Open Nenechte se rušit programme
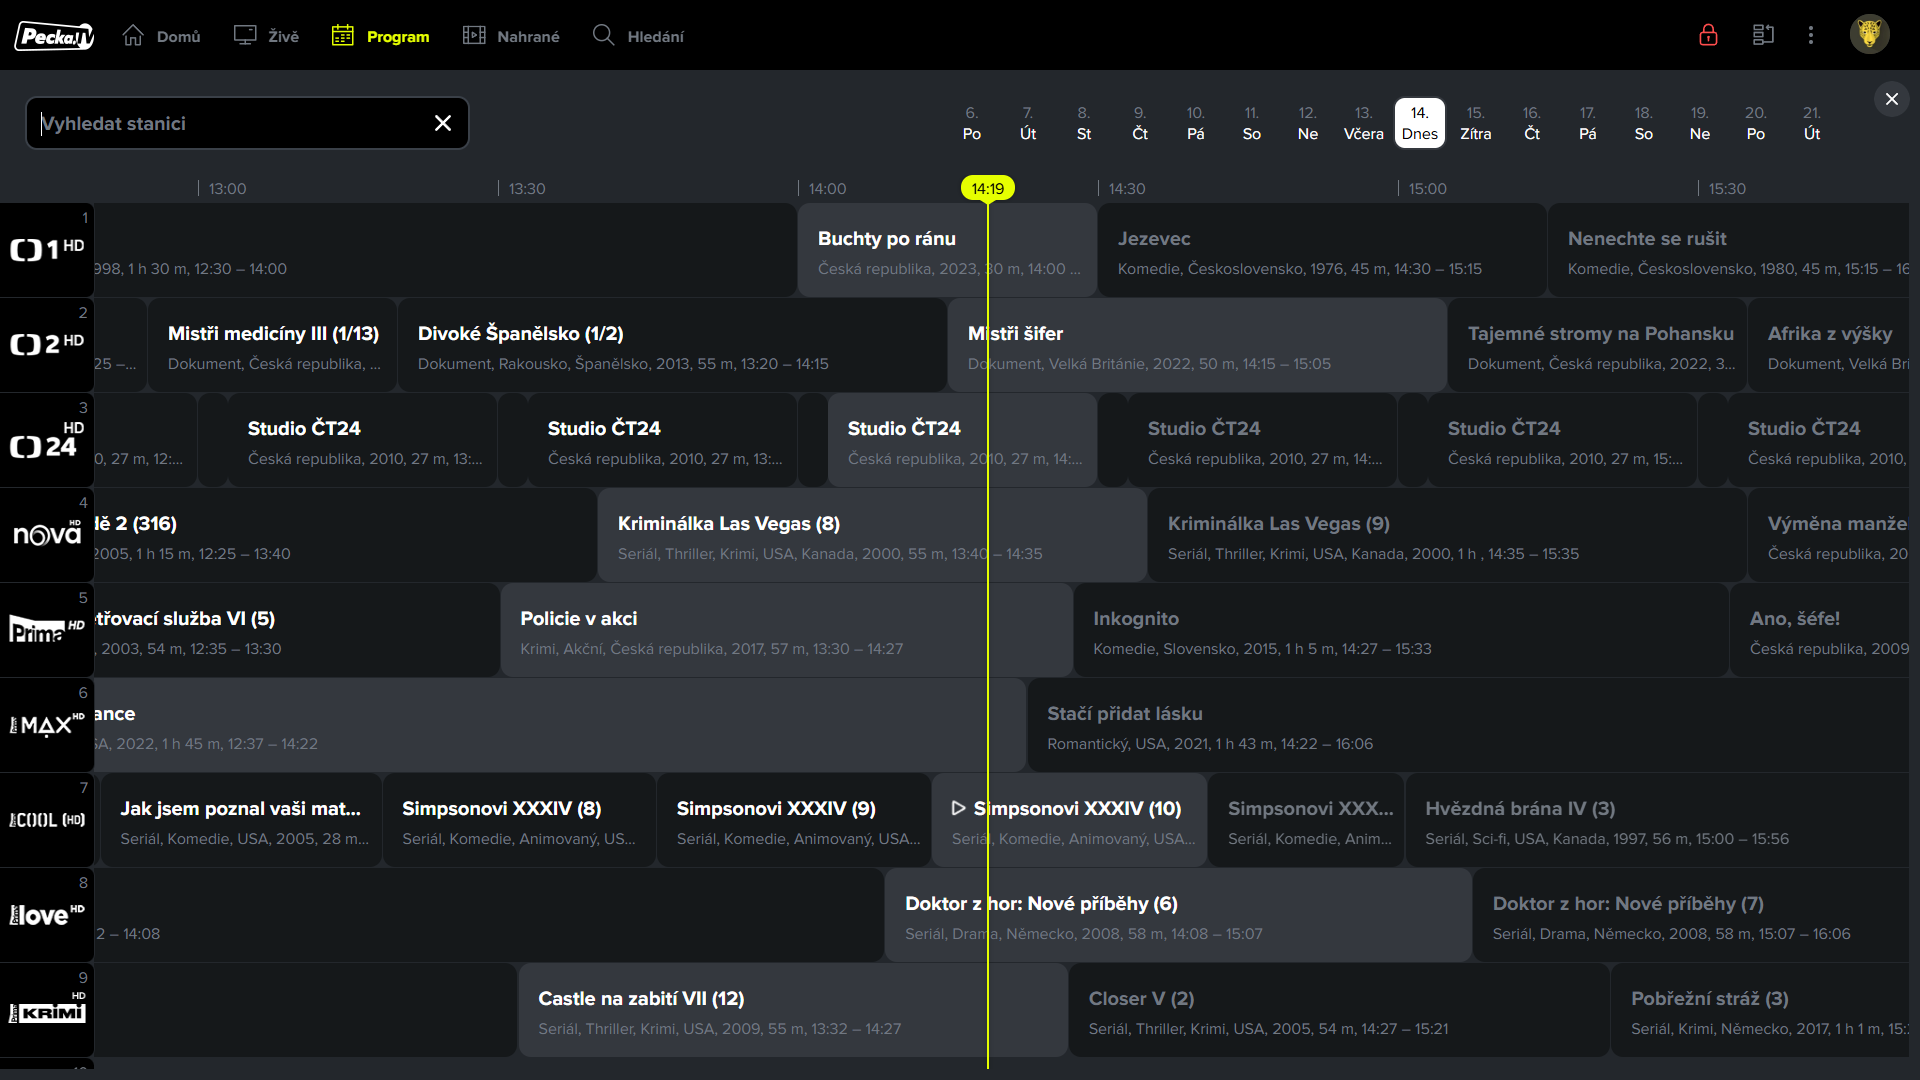 tap(1728, 250)
